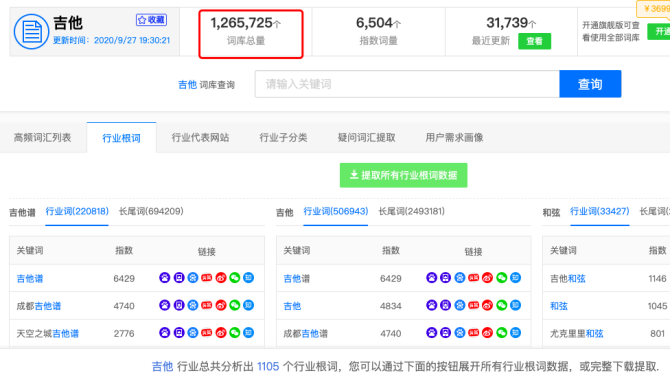Open WeChat icon in 吉他 4834 row
The width and height of the screenshot is (670, 380).
[x=502, y=305]
